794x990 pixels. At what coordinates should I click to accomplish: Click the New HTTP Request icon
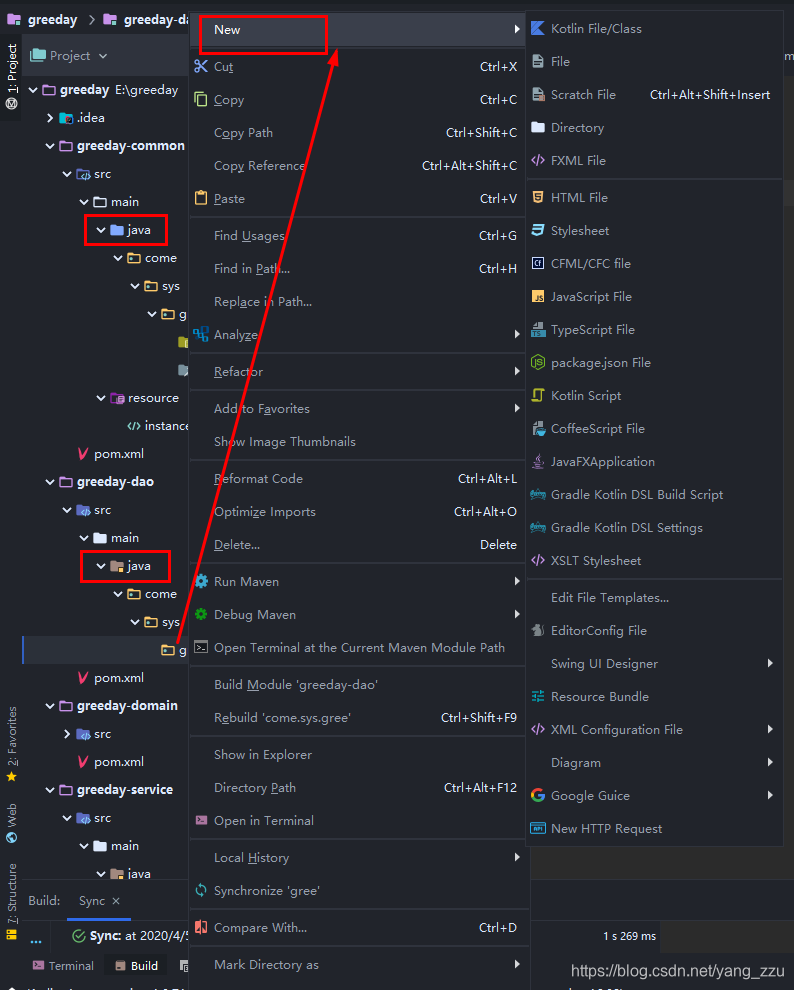(x=538, y=828)
